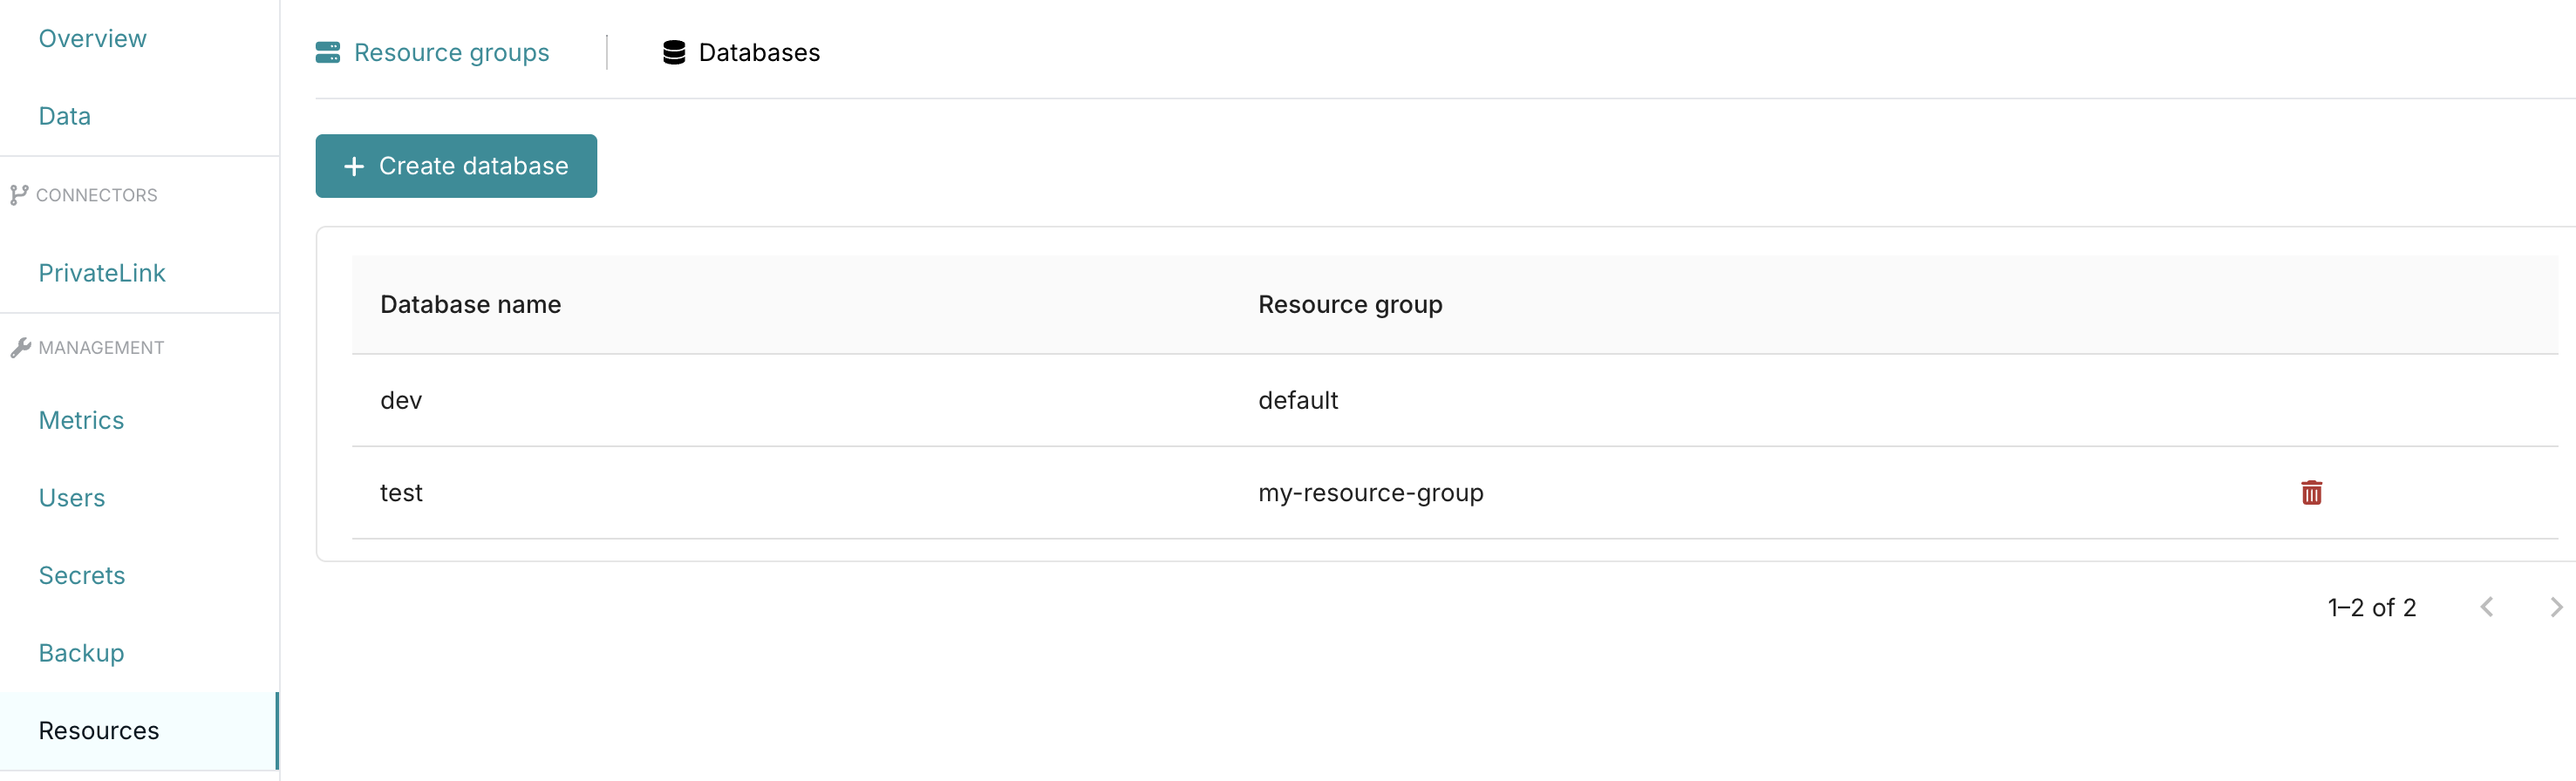Click the Resource group column header
Image resolution: width=2576 pixels, height=781 pixels.
(x=1350, y=304)
